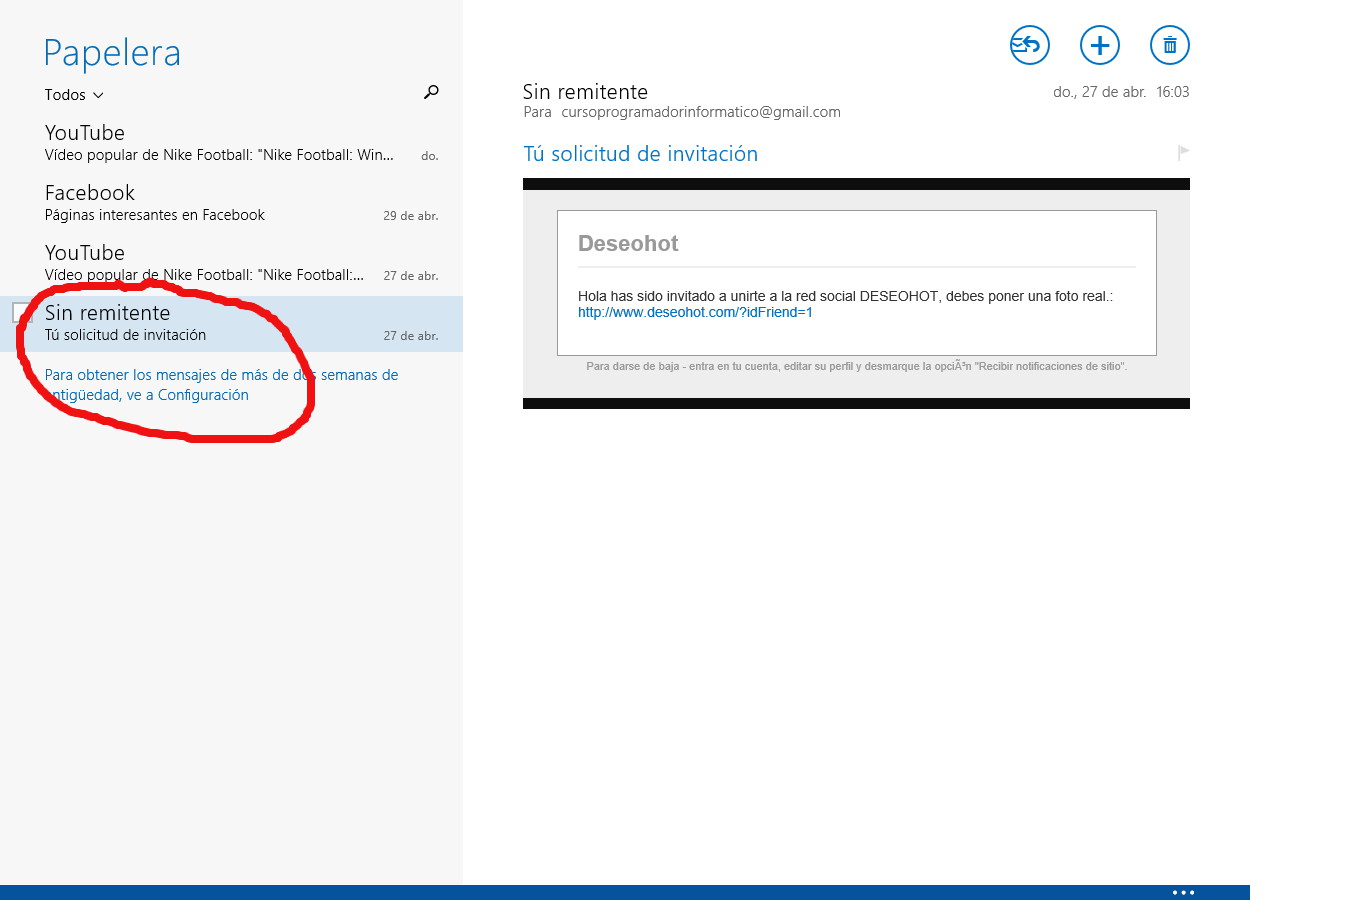
Task: Expand the Todos filter dropdown
Action: pos(74,95)
